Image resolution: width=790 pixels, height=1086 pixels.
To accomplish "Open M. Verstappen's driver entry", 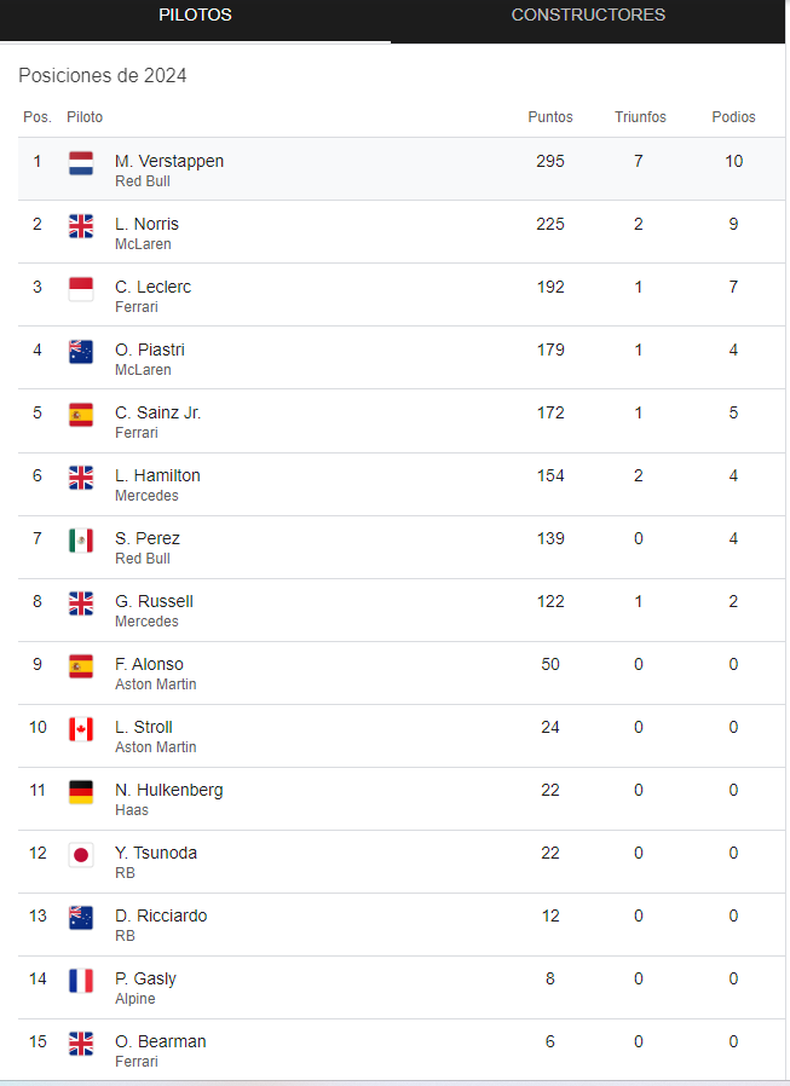I will tap(169, 161).
